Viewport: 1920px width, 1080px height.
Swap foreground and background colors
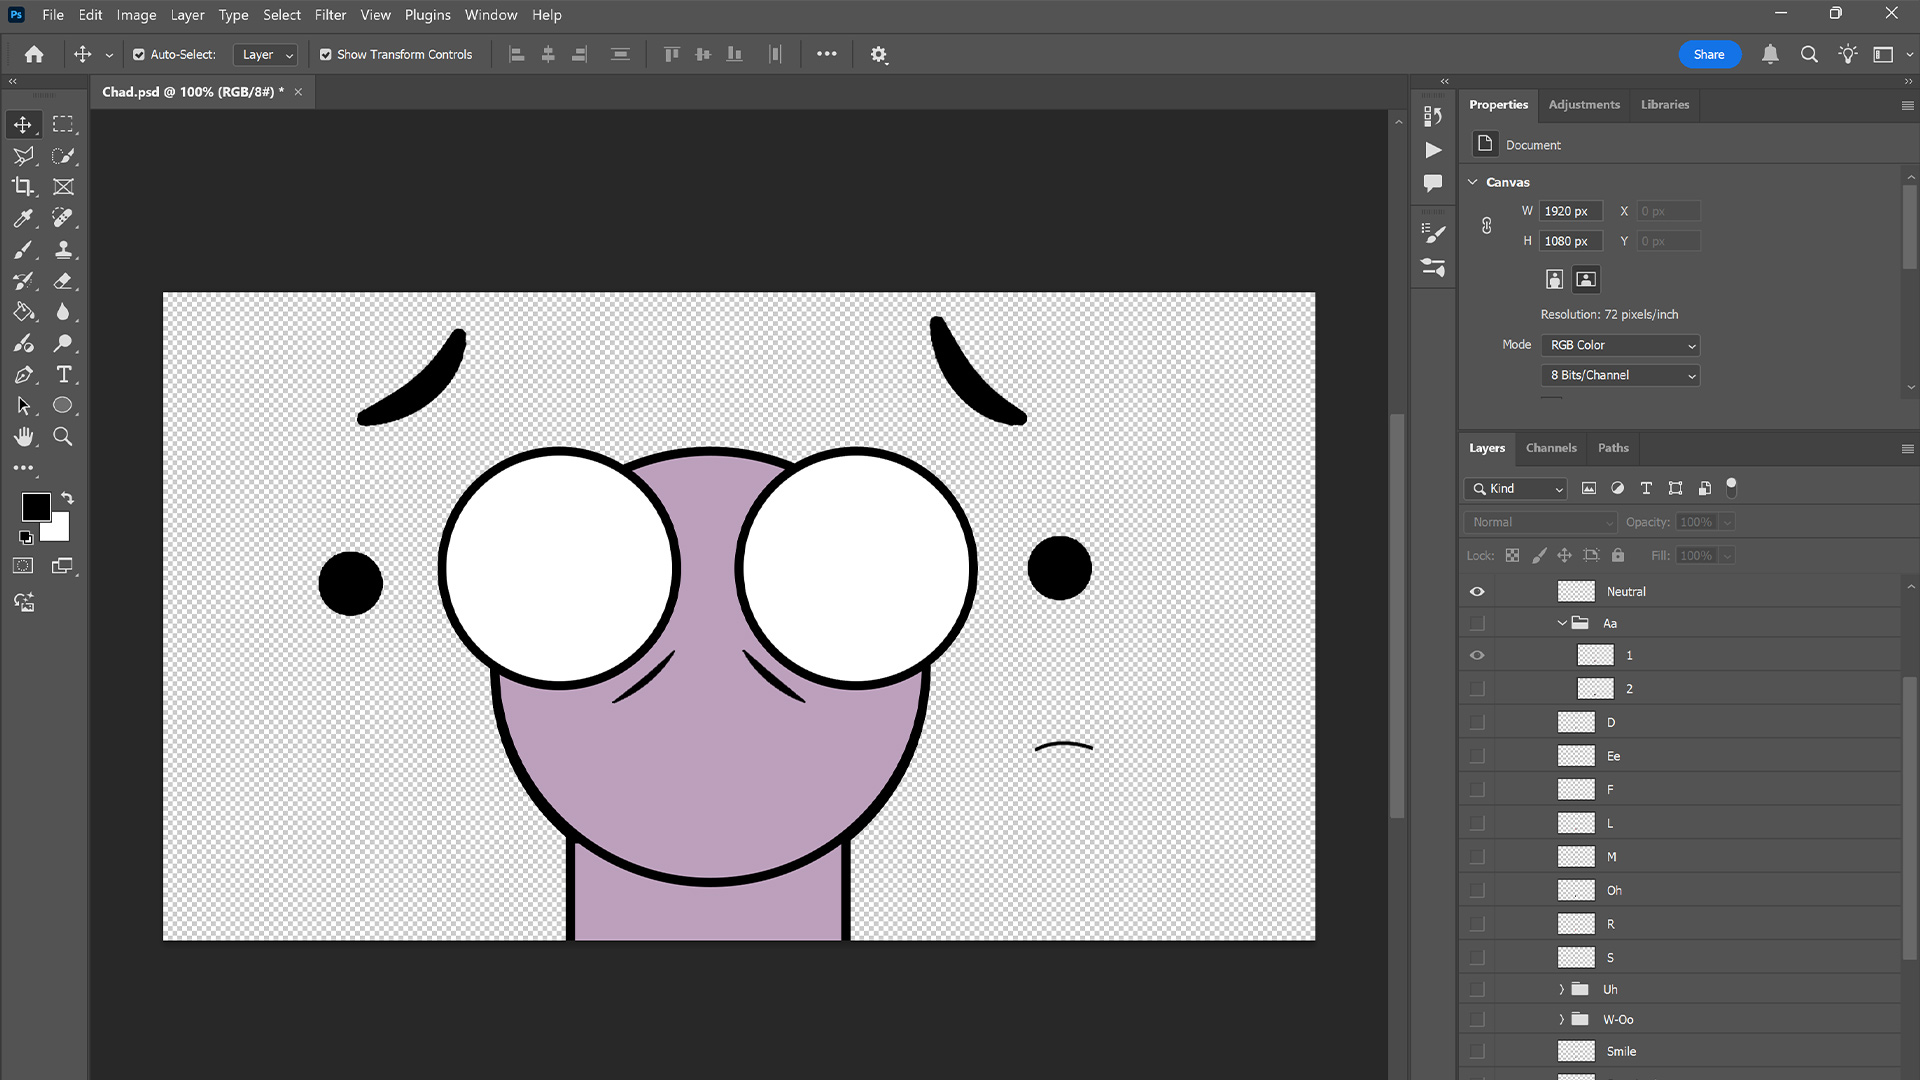click(67, 498)
